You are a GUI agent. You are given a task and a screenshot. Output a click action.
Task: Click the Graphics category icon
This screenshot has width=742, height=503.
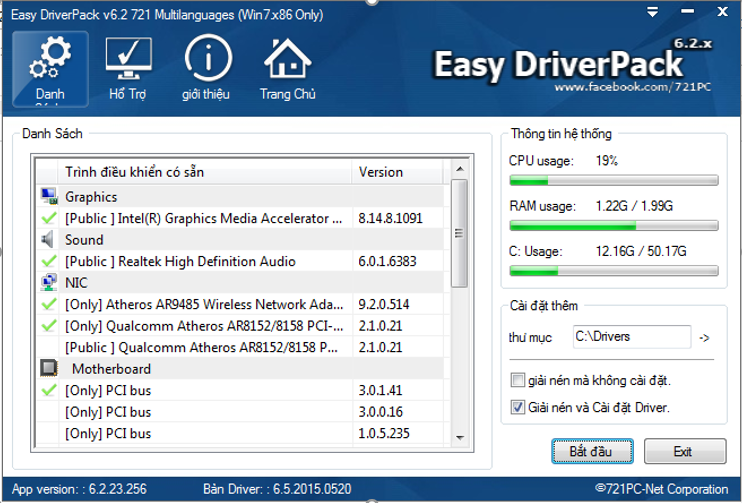pos(49,196)
